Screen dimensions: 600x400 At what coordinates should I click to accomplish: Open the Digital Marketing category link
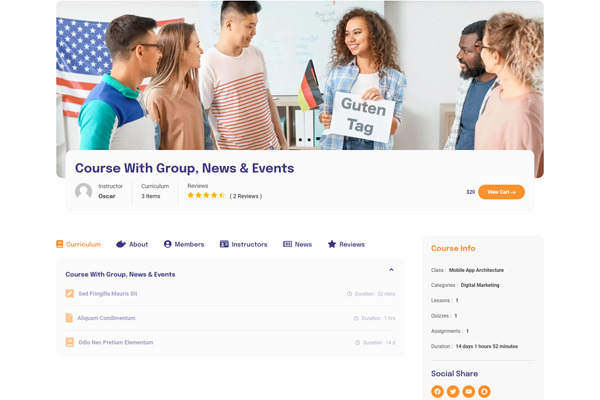[x=480, y=285]
